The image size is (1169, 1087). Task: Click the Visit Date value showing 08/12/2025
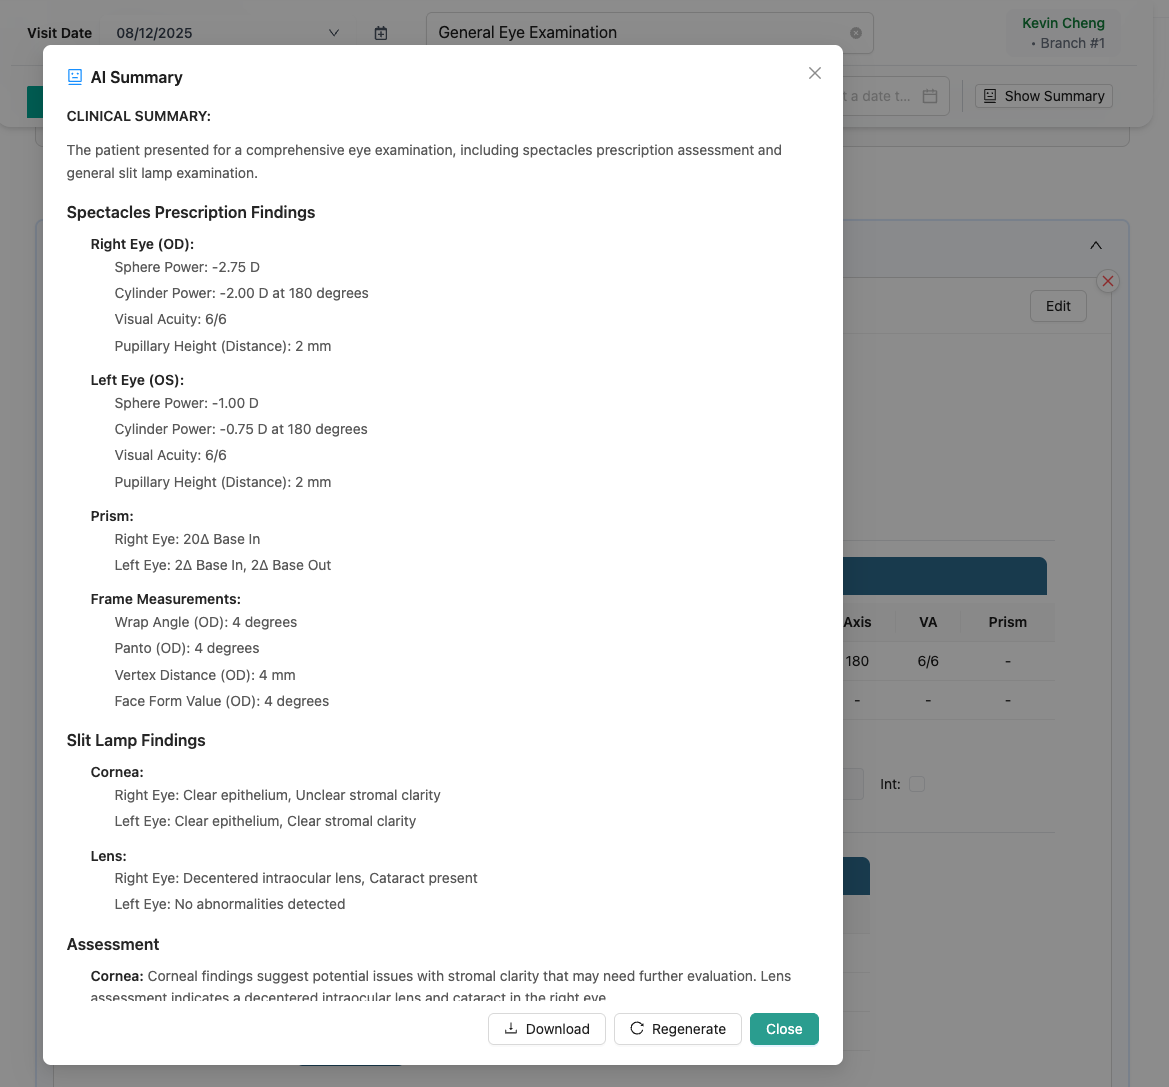[x=155, y=32]
